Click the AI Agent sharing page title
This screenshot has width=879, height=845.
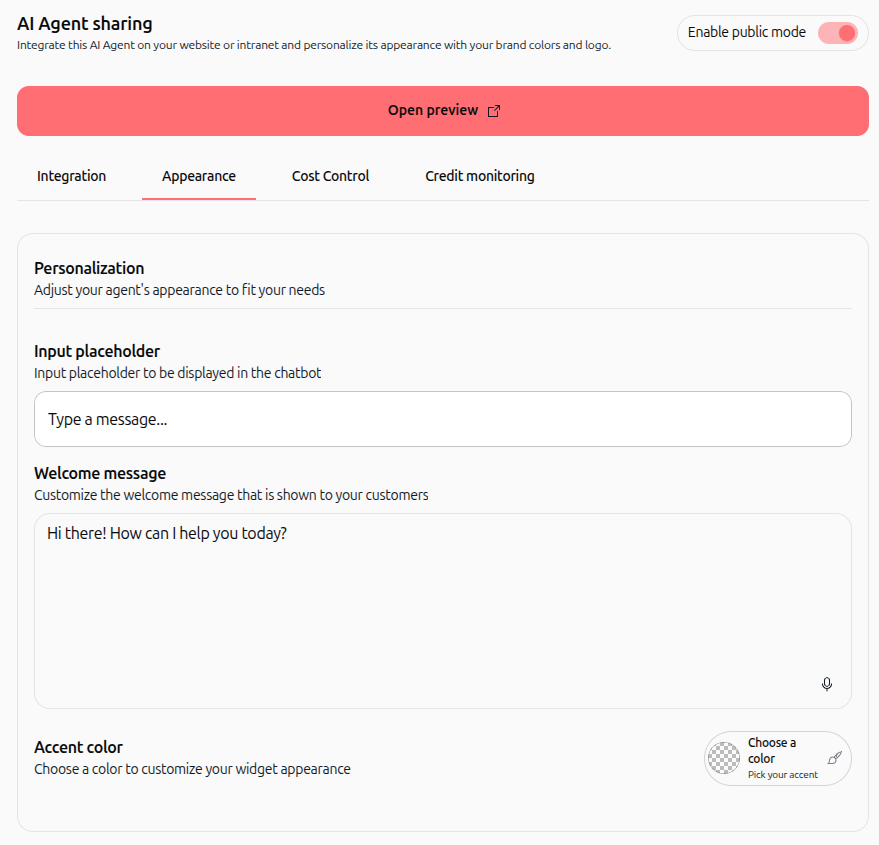(x=85, y=24)
